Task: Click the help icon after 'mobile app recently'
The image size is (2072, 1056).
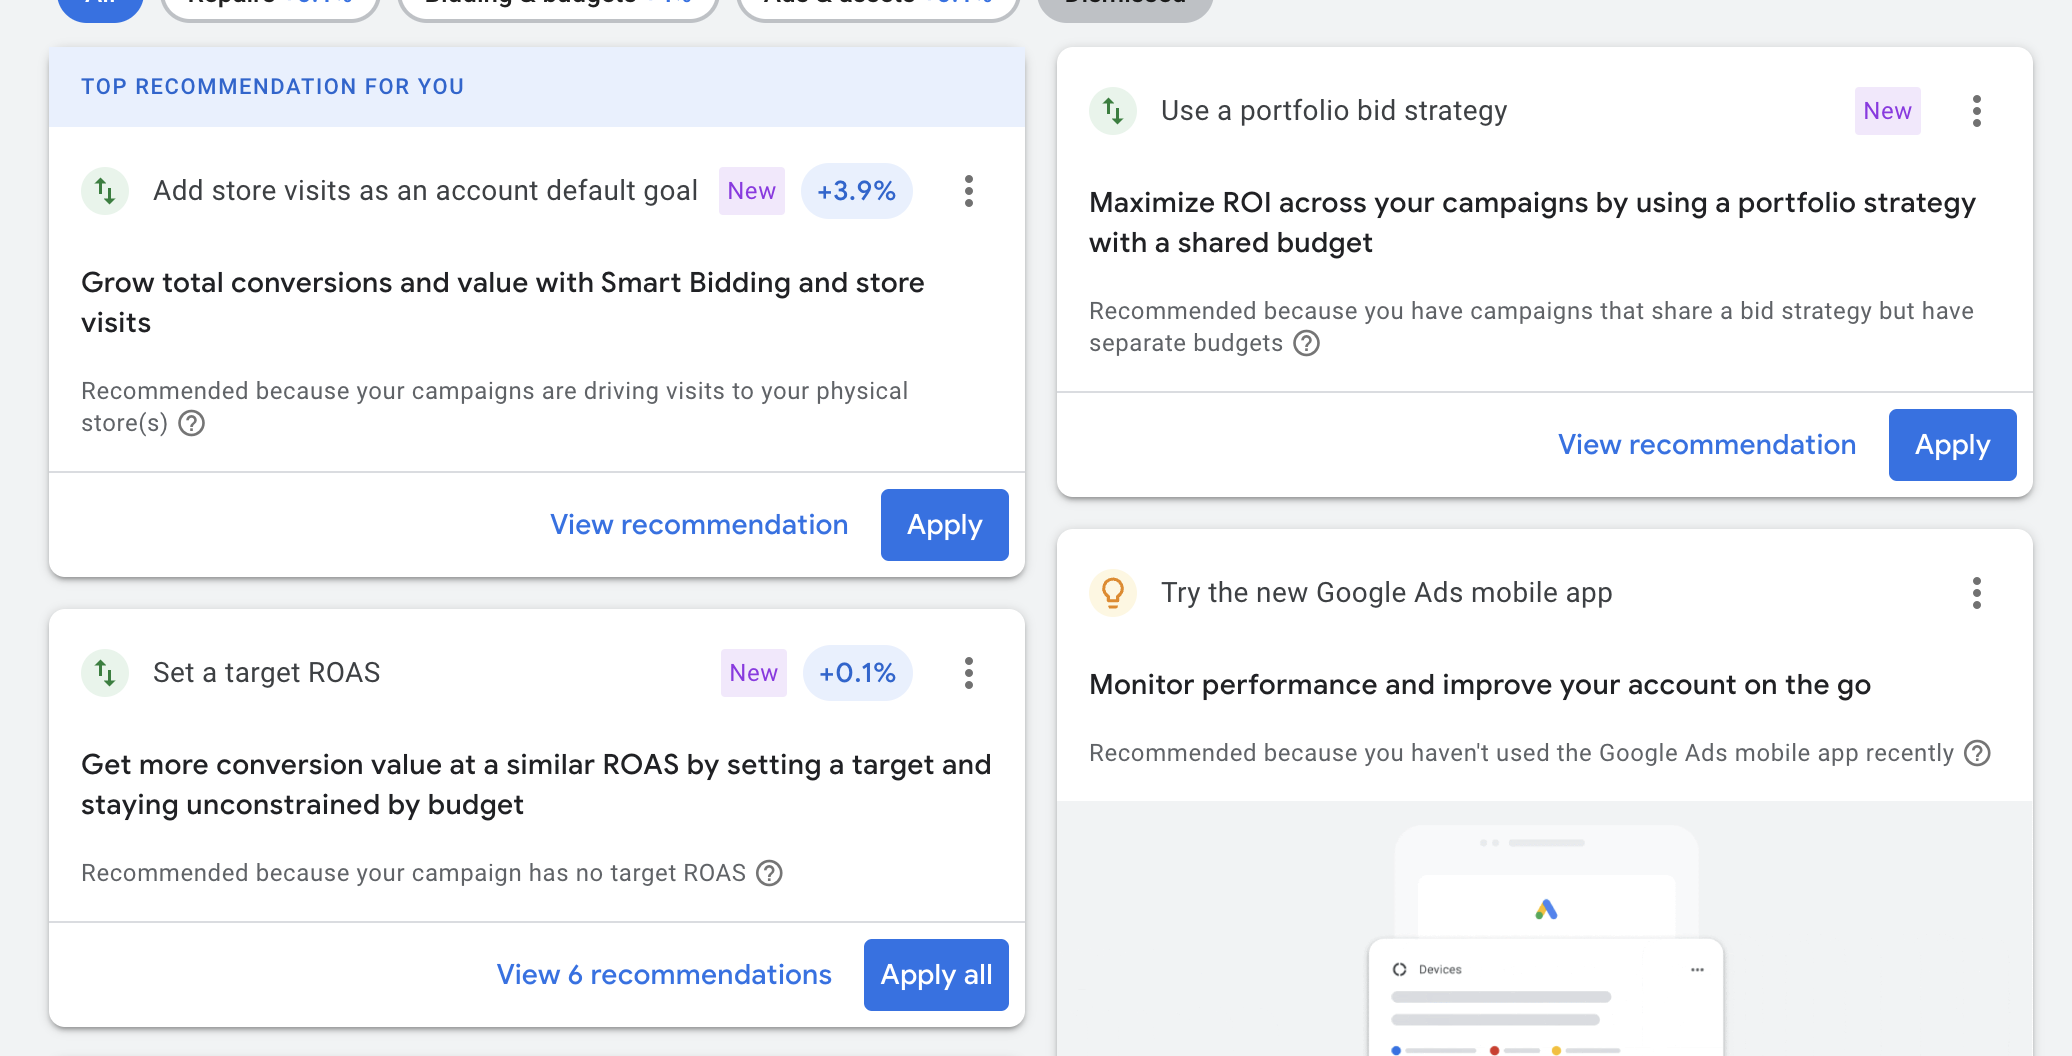Action: (x=1977, y=753)
